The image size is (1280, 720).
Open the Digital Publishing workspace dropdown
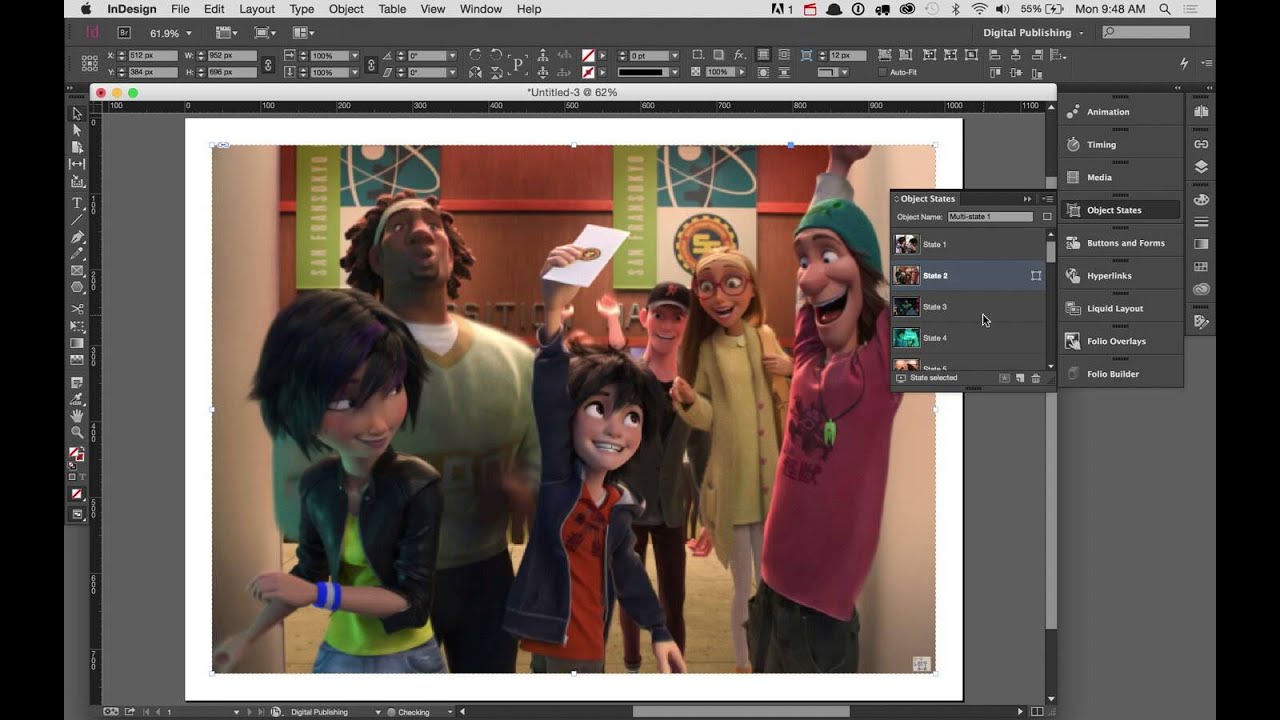tap(1033, 32)
